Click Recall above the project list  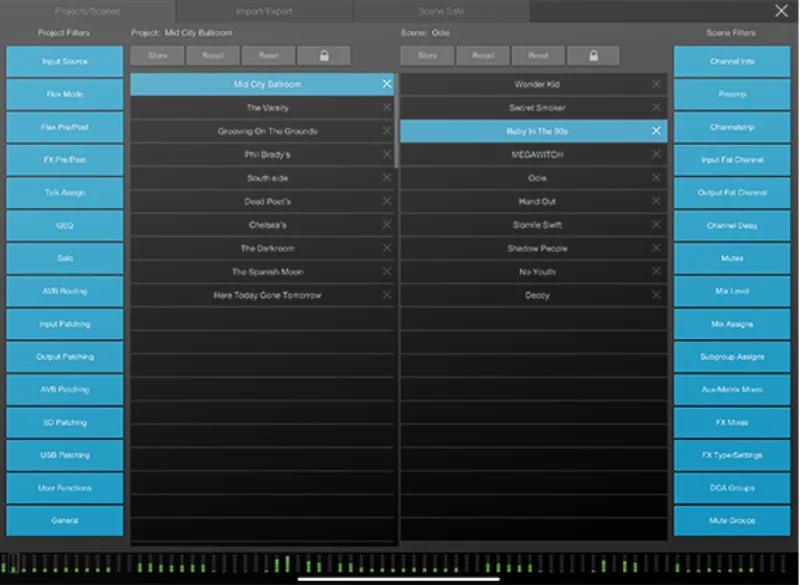tap(213, 56)
